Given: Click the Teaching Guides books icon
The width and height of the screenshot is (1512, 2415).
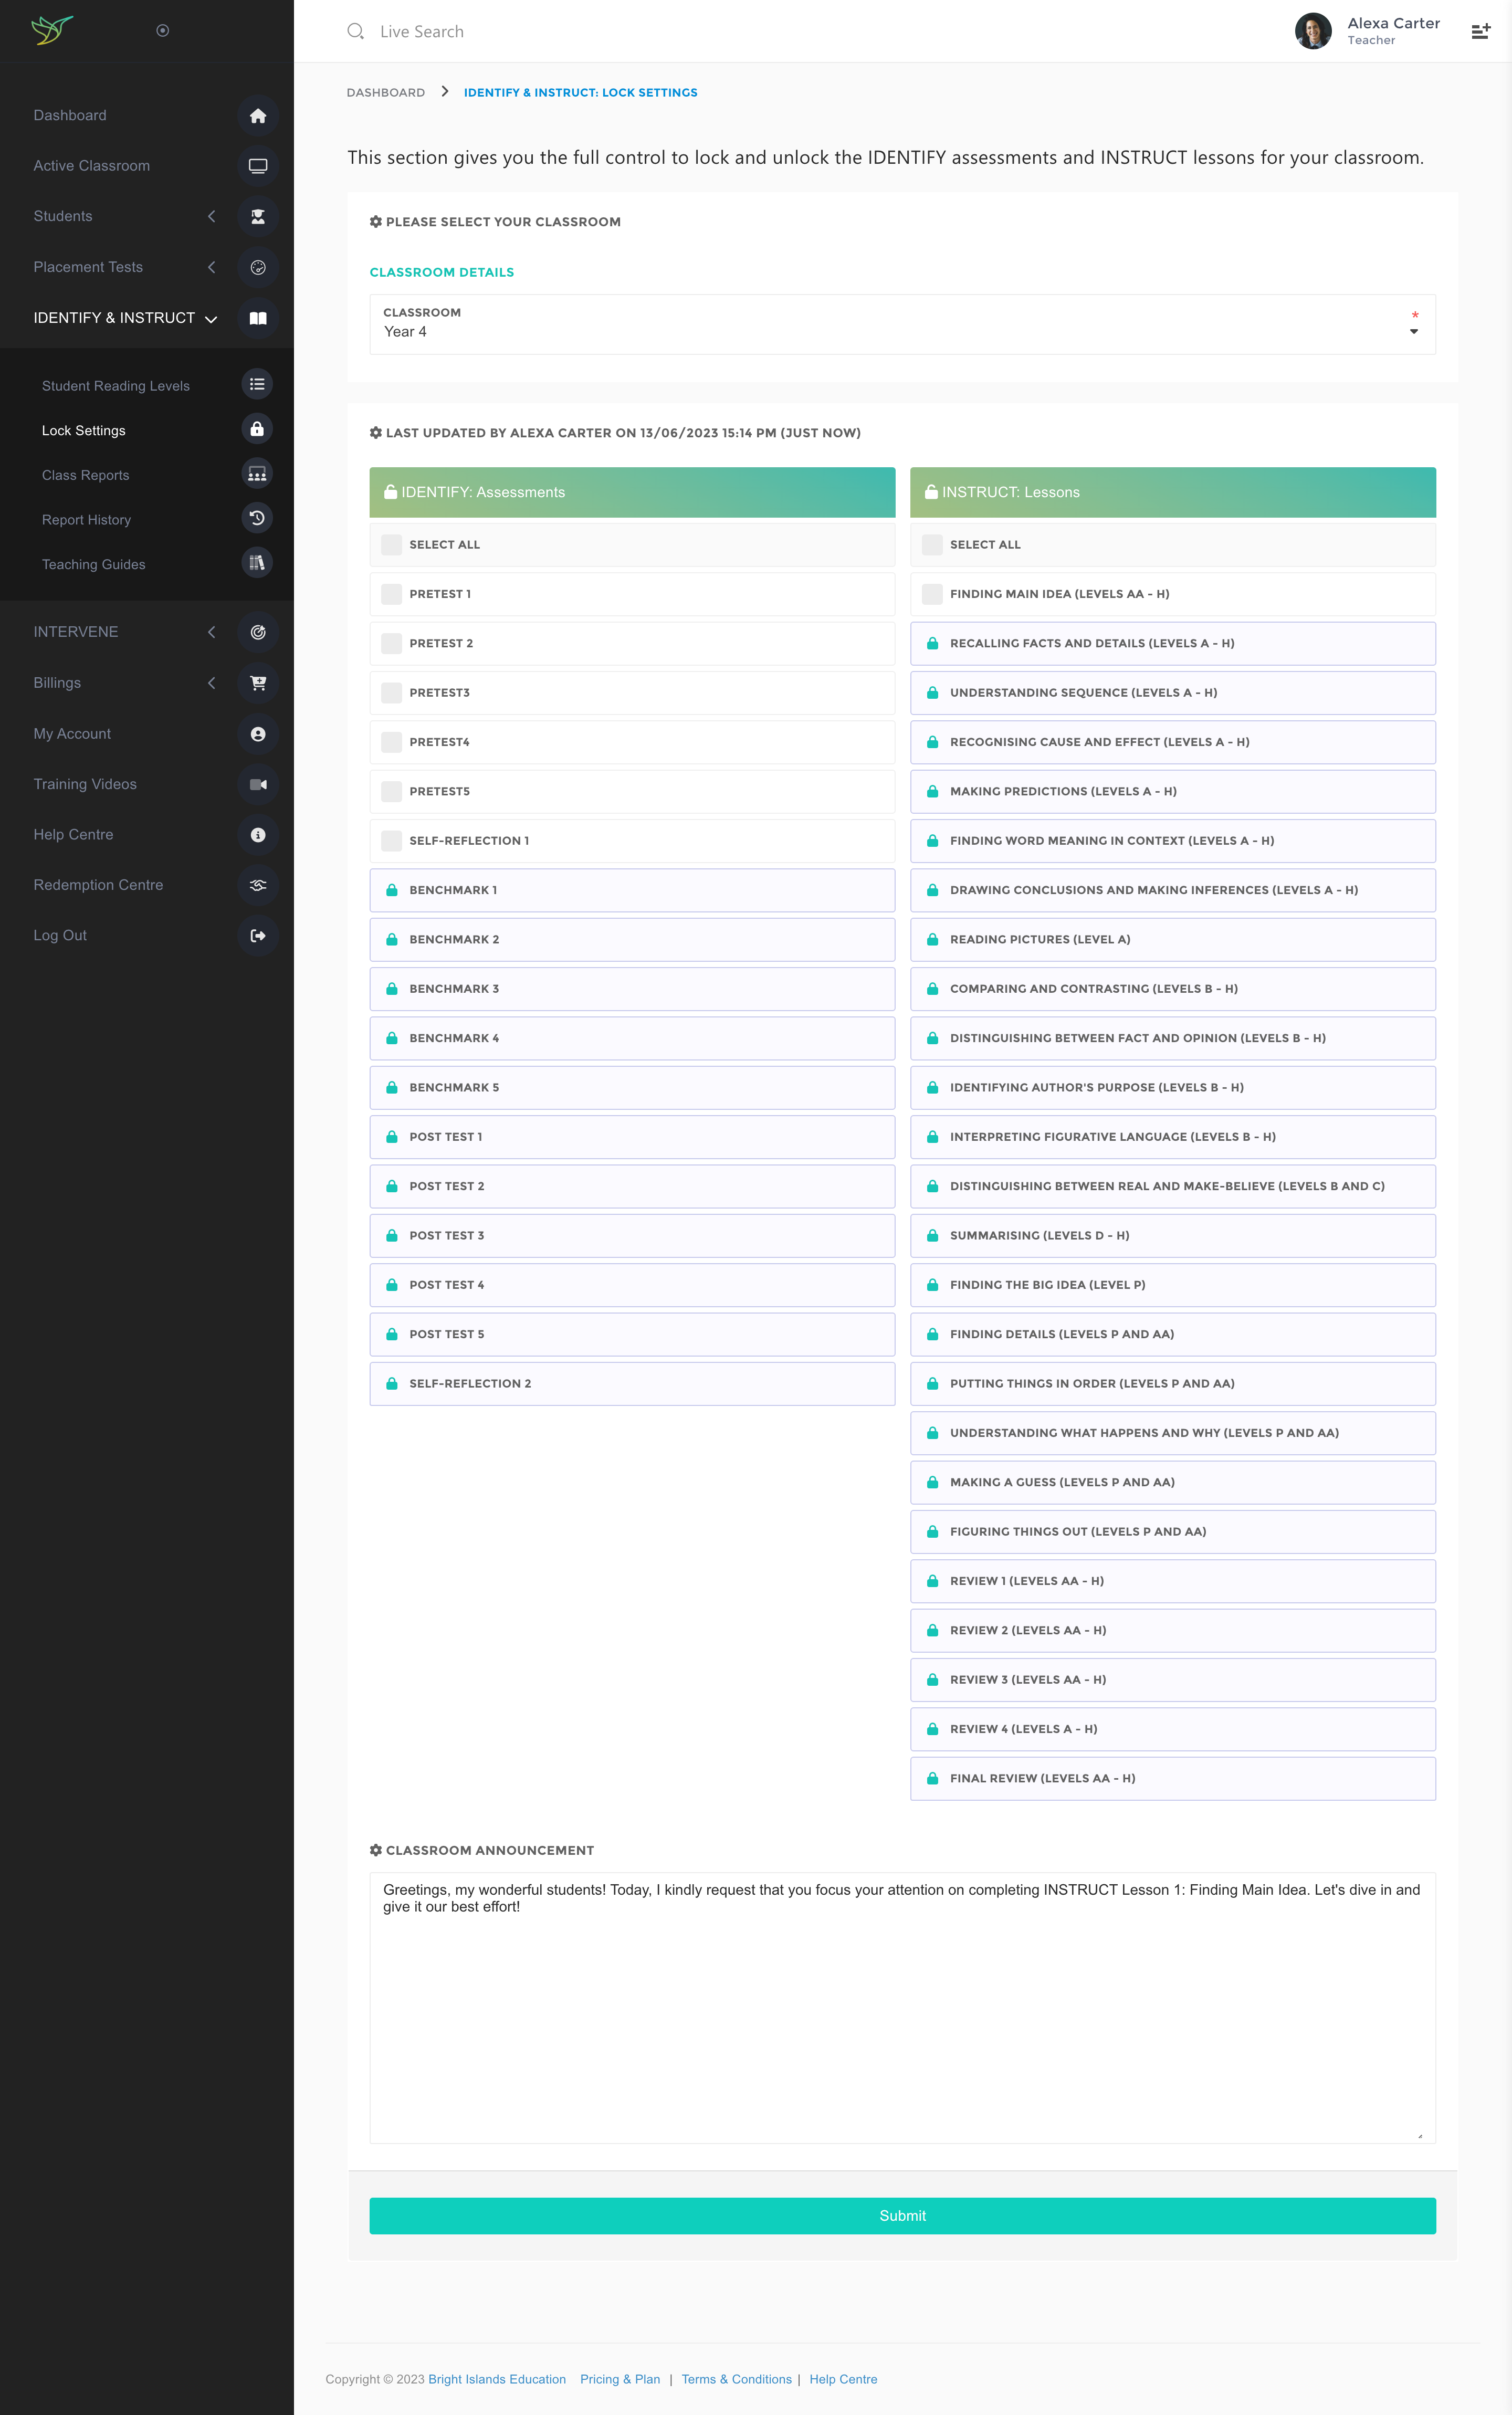Looking at the screenshot, I should [x=256, y=562].
